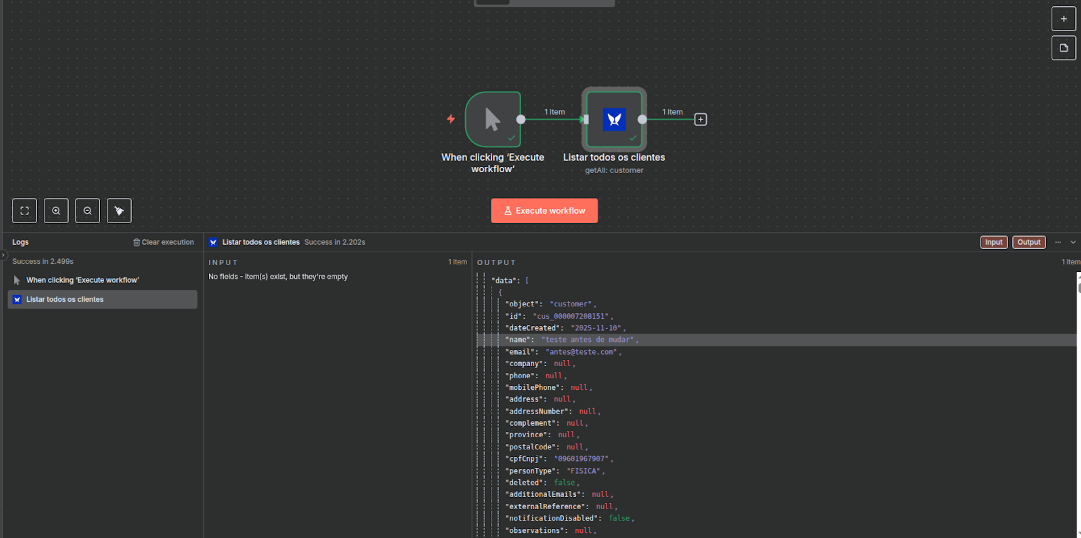Select the manual trigger node icon
Image resolution: width=1081 pixels, height=538 pixels.
(492, 119)
